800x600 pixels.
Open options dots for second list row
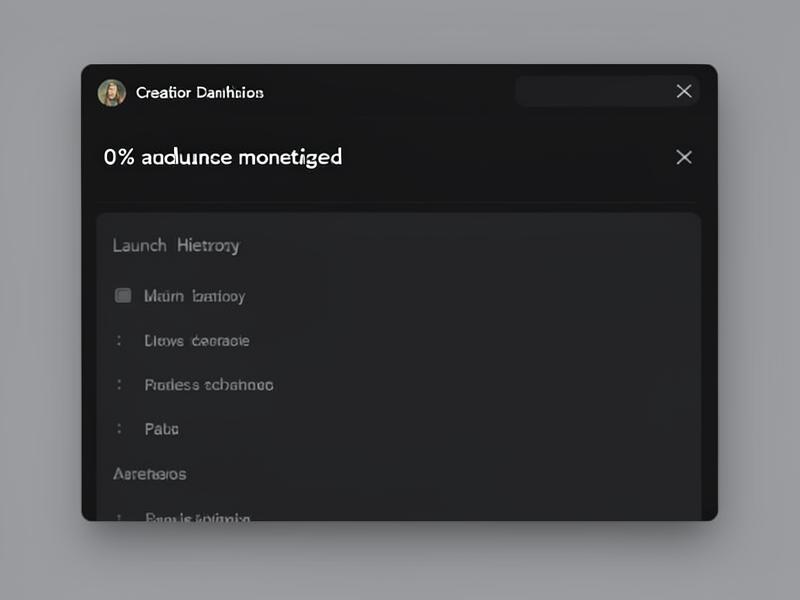click(119, 340)
